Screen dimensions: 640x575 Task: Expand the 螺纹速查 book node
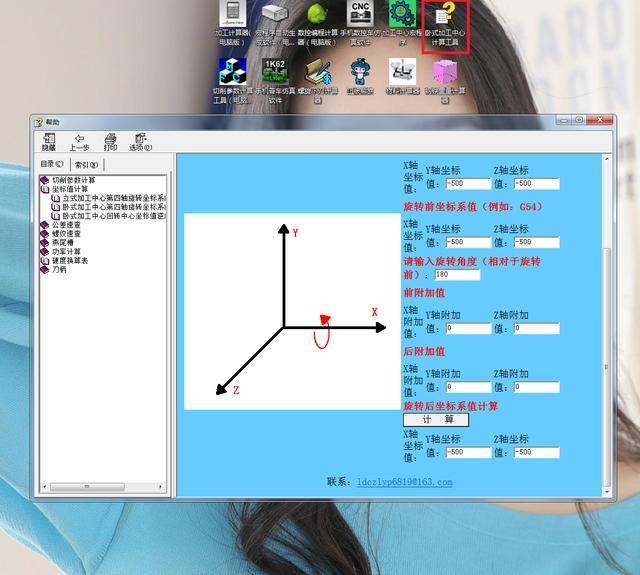tap(45, 234)
